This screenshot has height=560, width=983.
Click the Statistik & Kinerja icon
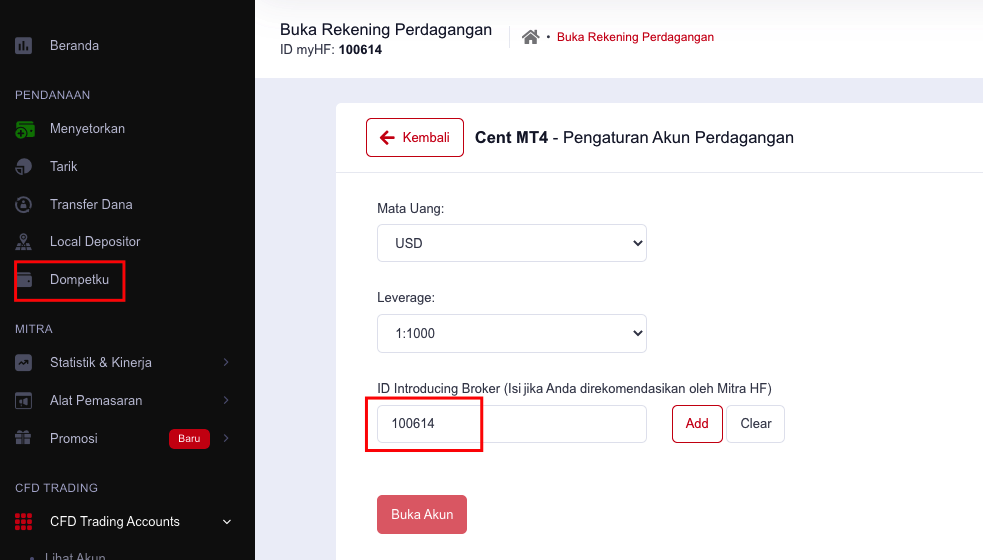coord(25,363)
